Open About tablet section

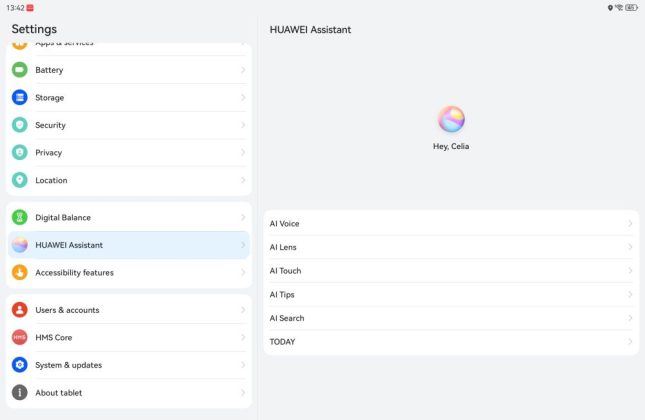[128, 393]
